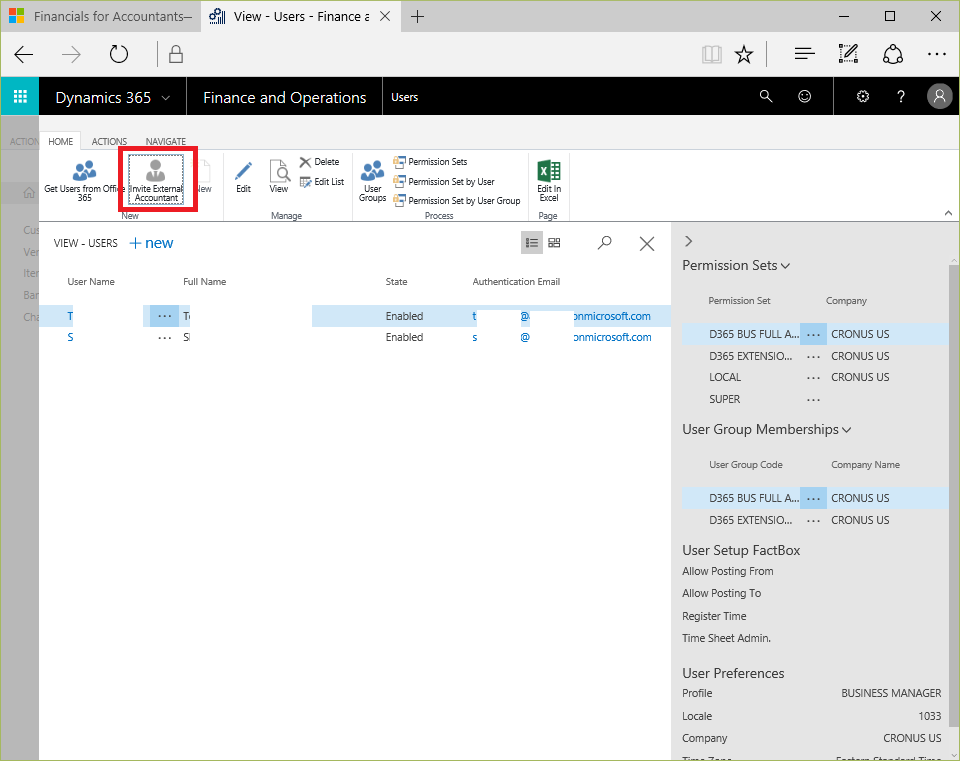This screenshot has width=960, height=761.
Task: Click Users breadcrumb in header
Action: [405, 97]
